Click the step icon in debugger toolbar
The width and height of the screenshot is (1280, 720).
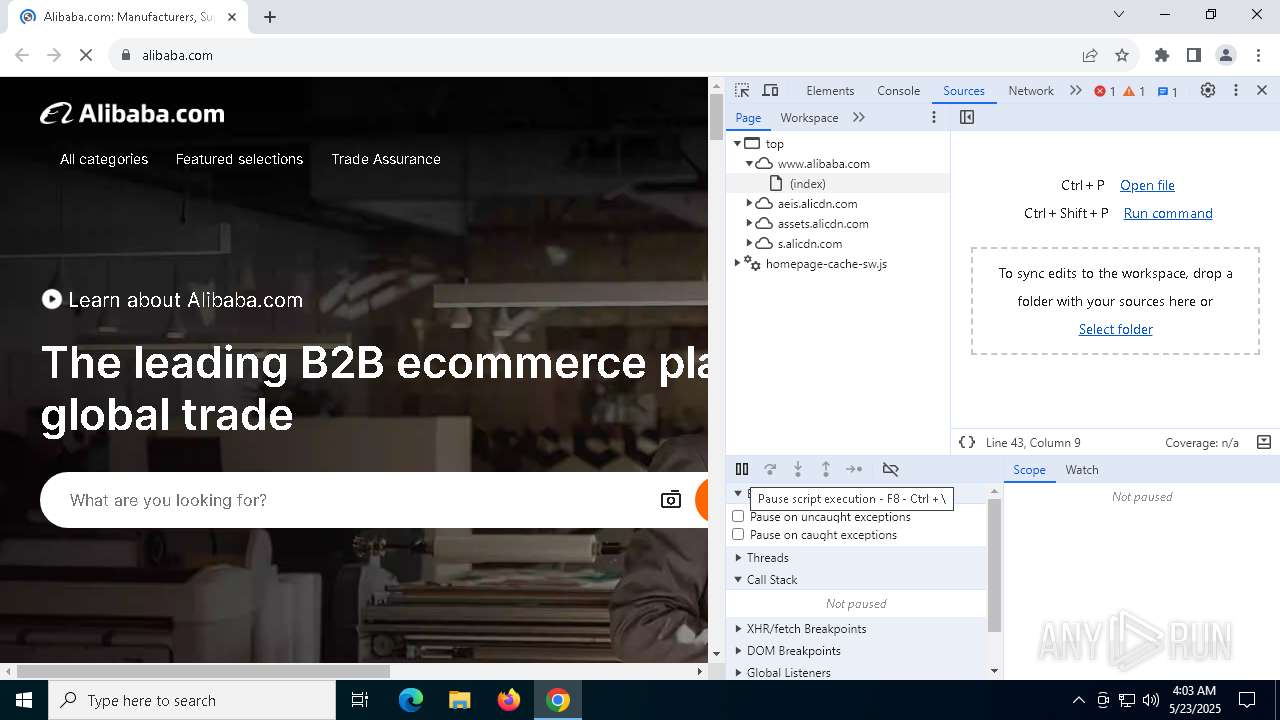click(854, 469)
